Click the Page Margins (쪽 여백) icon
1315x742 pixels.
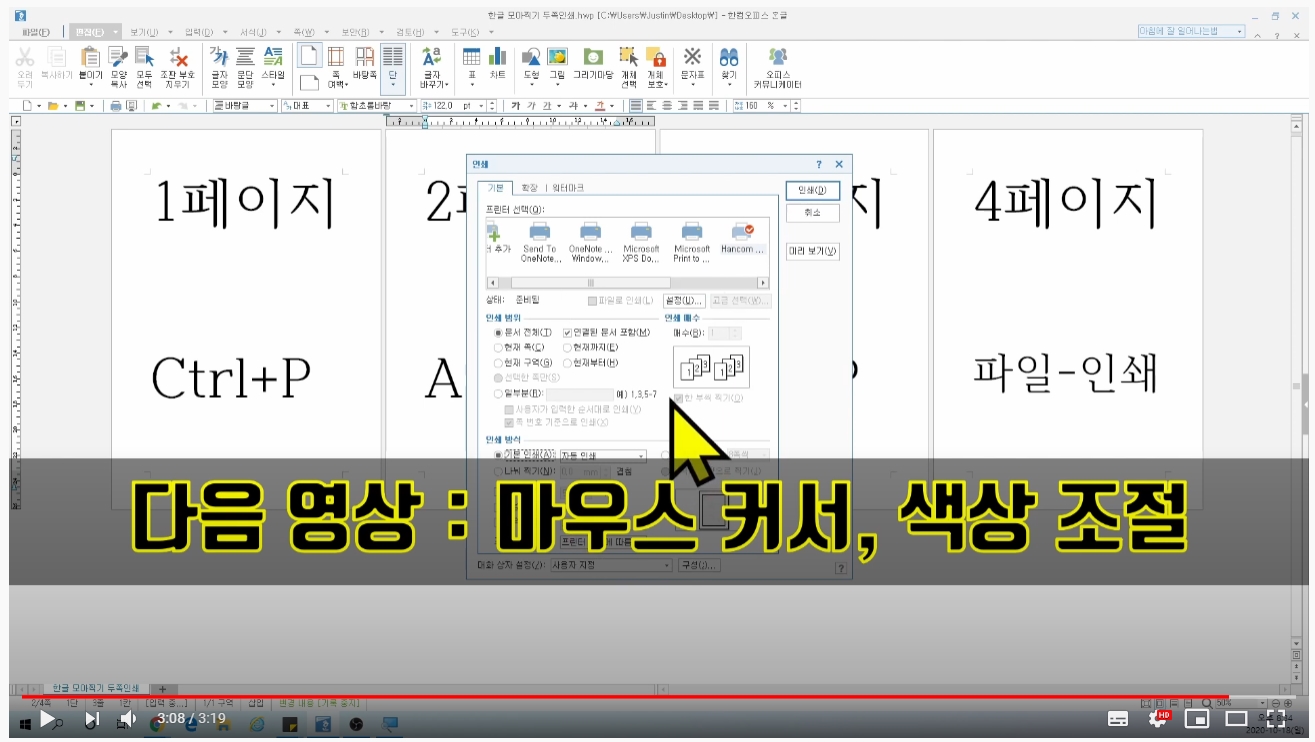[x=336, y=57]
